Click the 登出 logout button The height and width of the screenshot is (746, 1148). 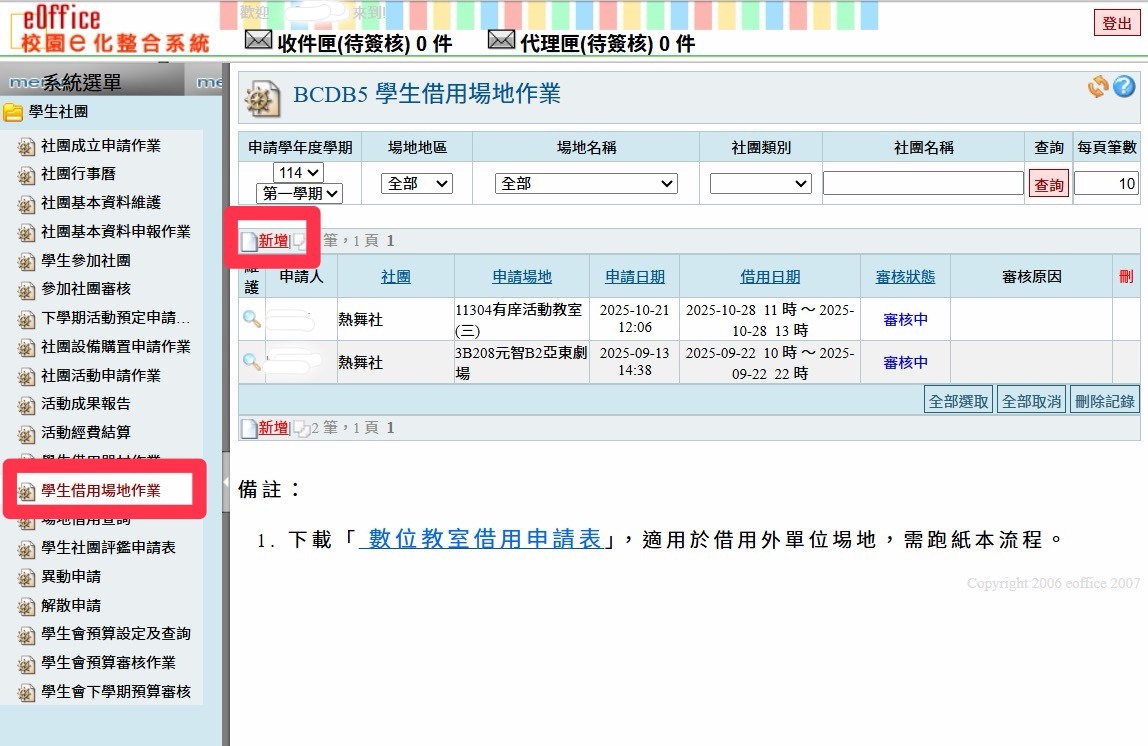tap(1117, 23)
